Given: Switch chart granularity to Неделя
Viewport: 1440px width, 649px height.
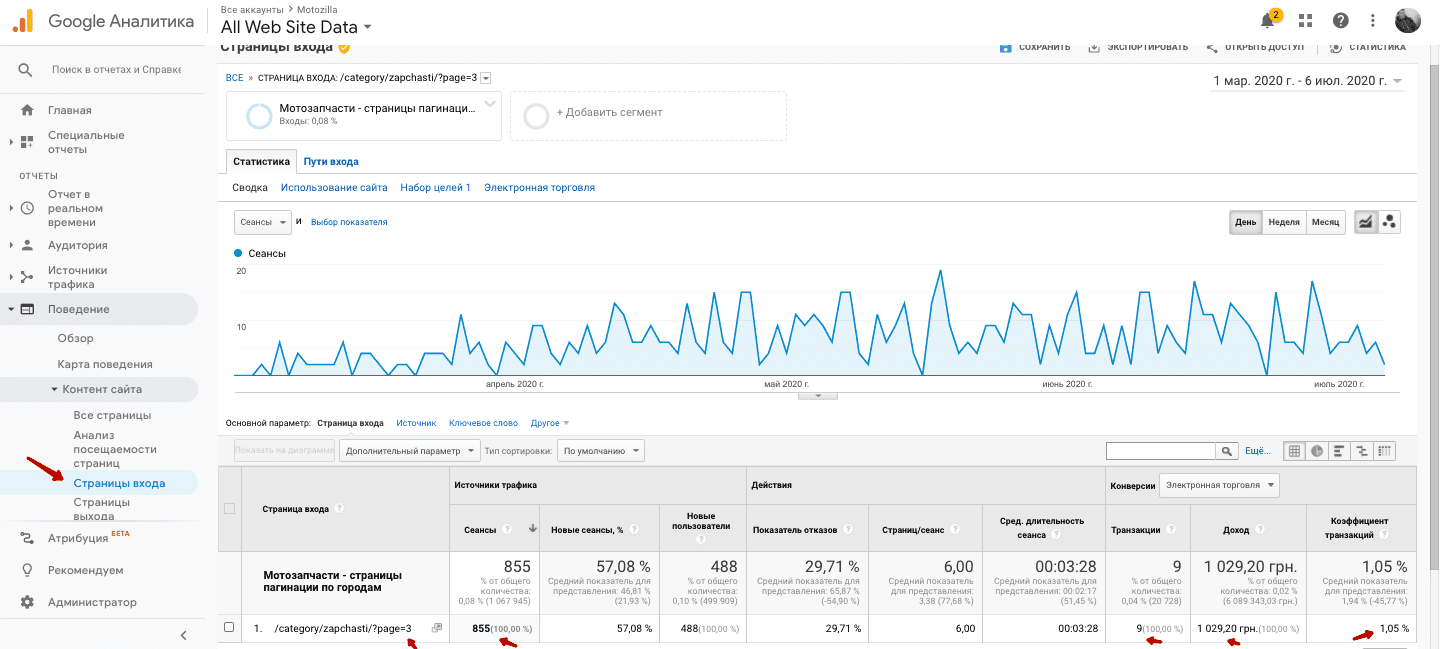Looking at the screenshot, I should (x=1283, y=222).
